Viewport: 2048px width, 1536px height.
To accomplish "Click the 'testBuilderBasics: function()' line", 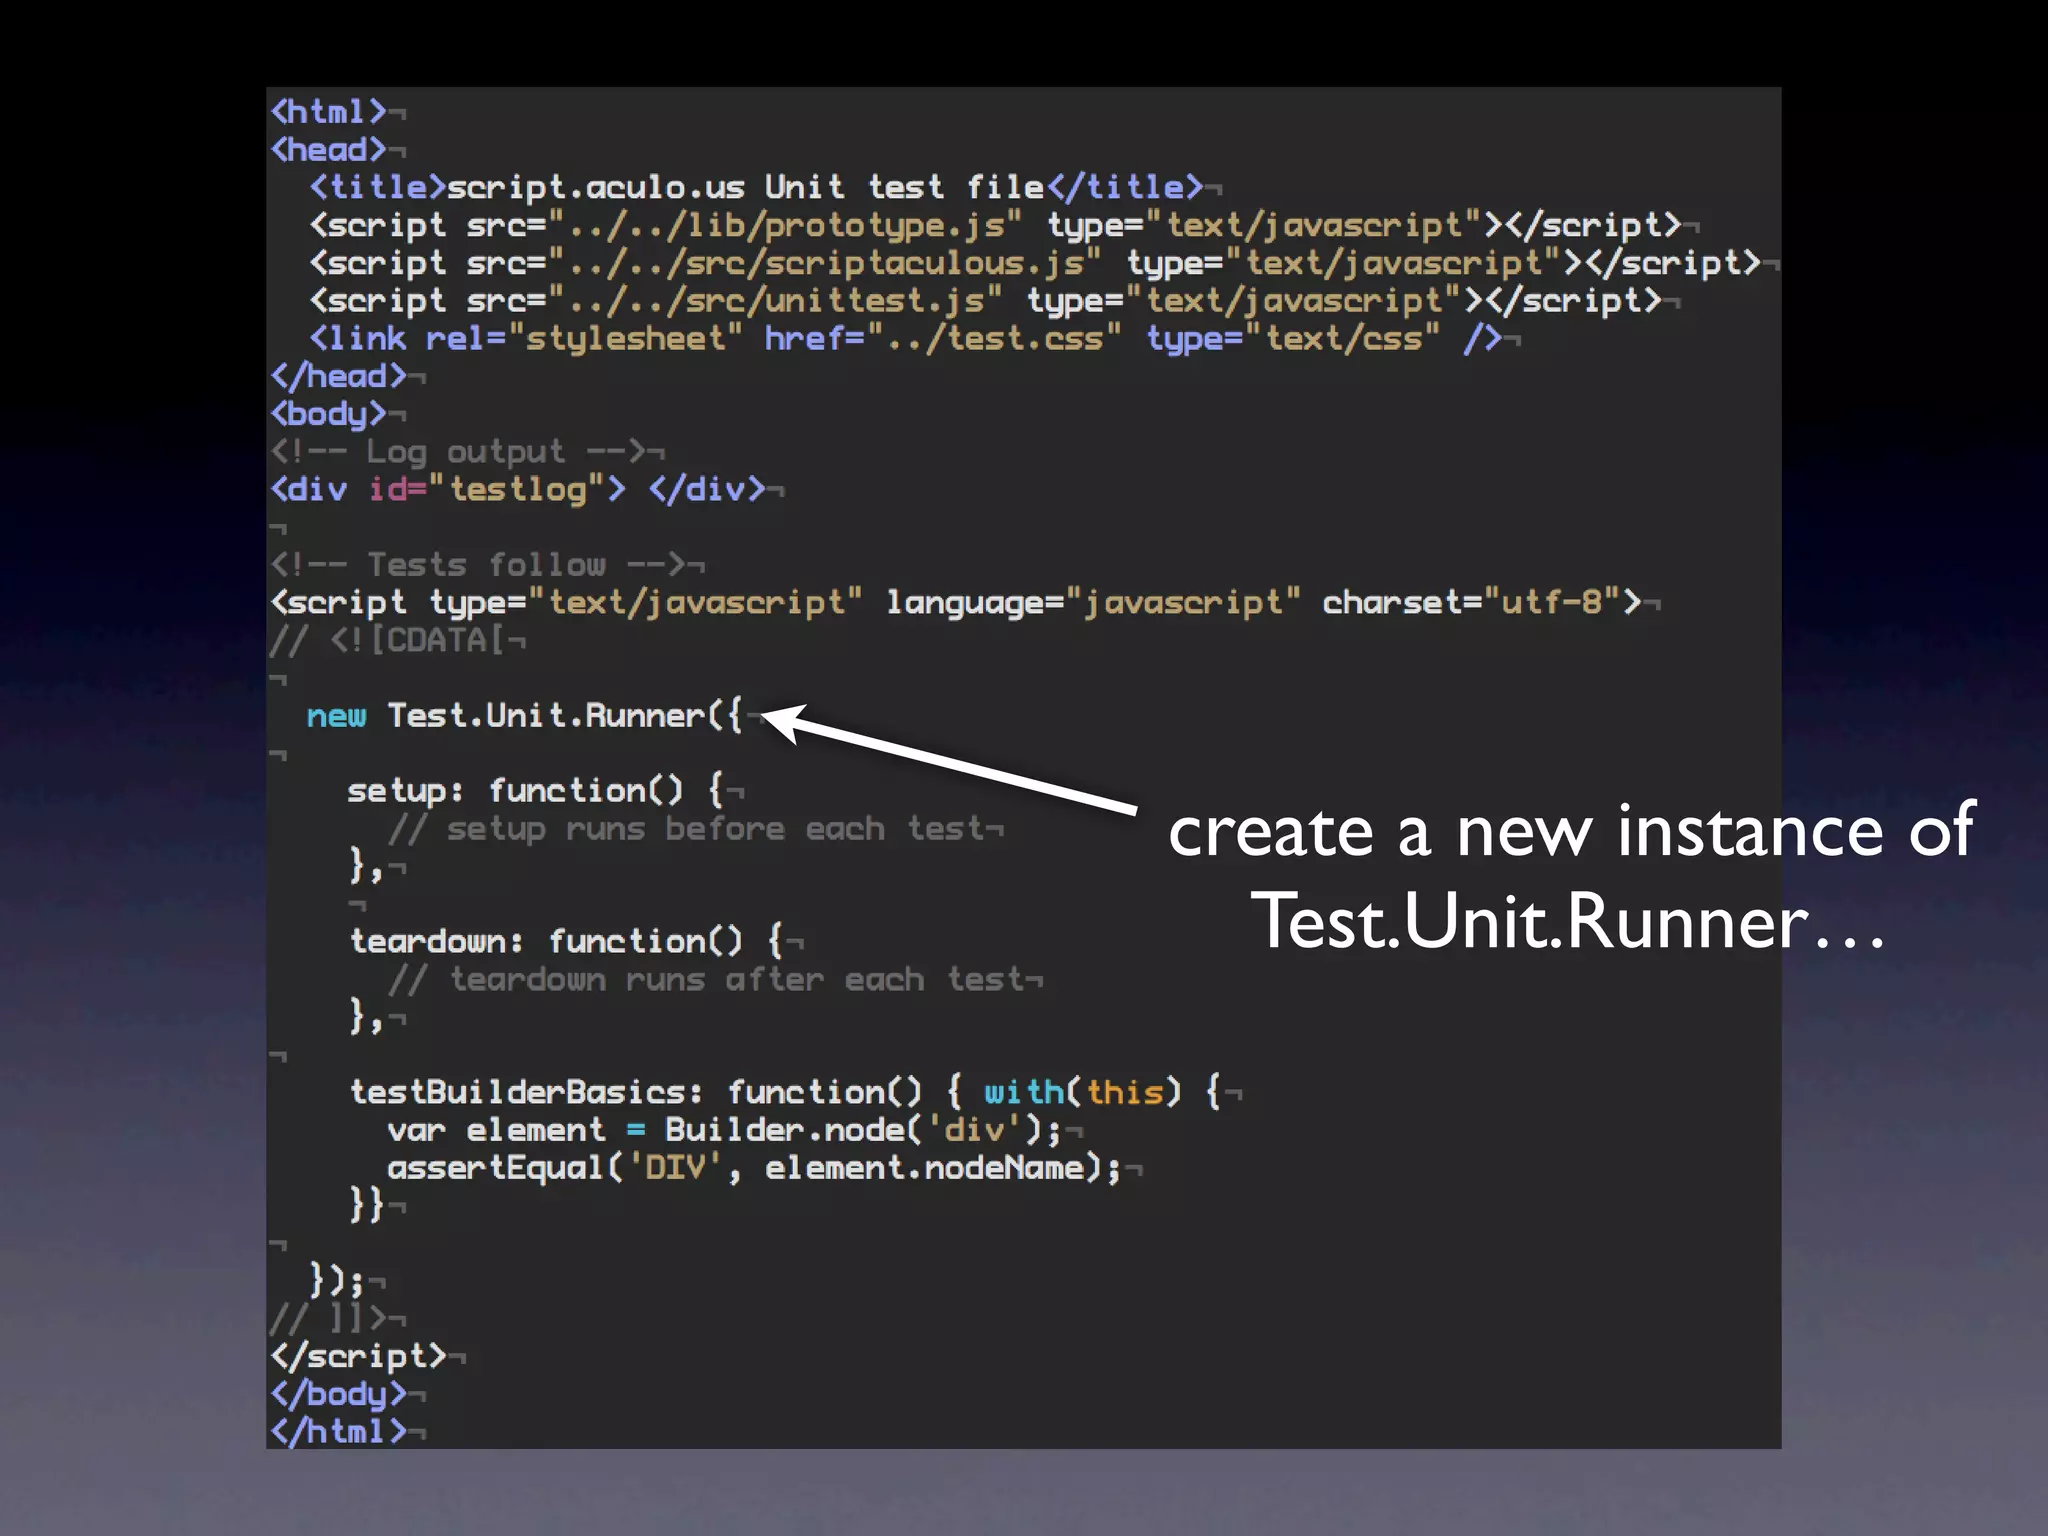I will coord(785,1092).
